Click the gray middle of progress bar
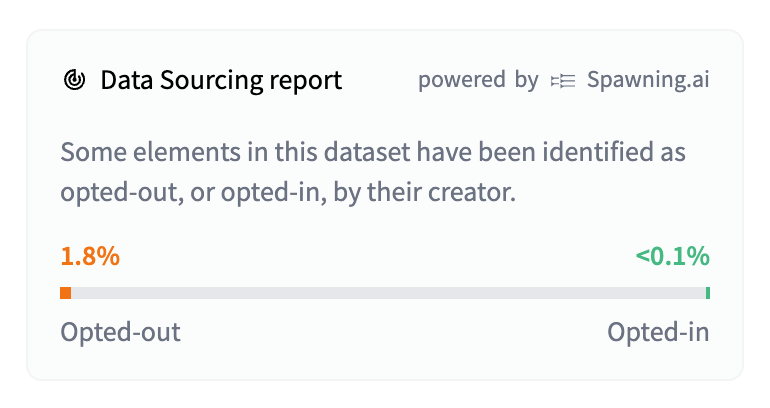The image size is (770, 408). point(385,293)
